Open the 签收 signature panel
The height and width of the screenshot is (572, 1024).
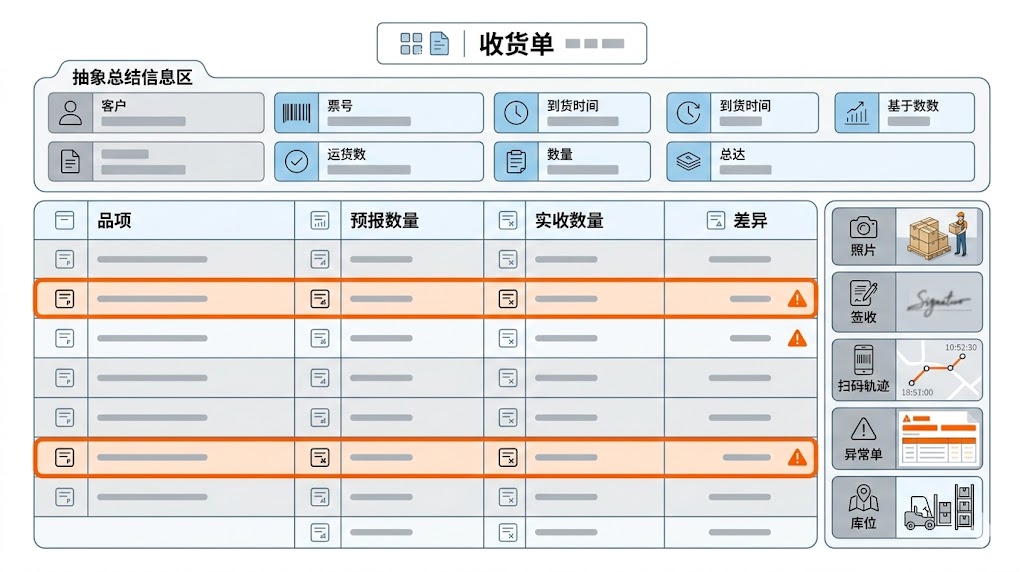(x=863, y=302)
